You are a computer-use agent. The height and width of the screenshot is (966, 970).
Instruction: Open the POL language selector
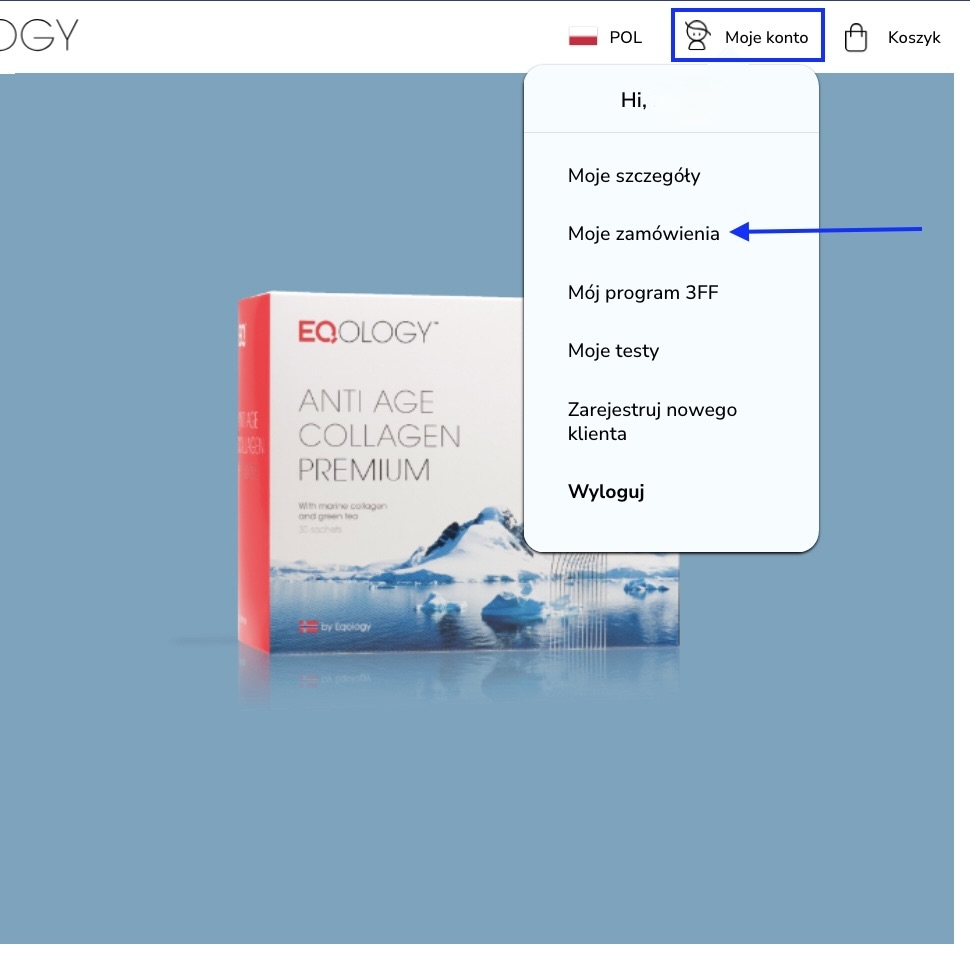point(605,36)
